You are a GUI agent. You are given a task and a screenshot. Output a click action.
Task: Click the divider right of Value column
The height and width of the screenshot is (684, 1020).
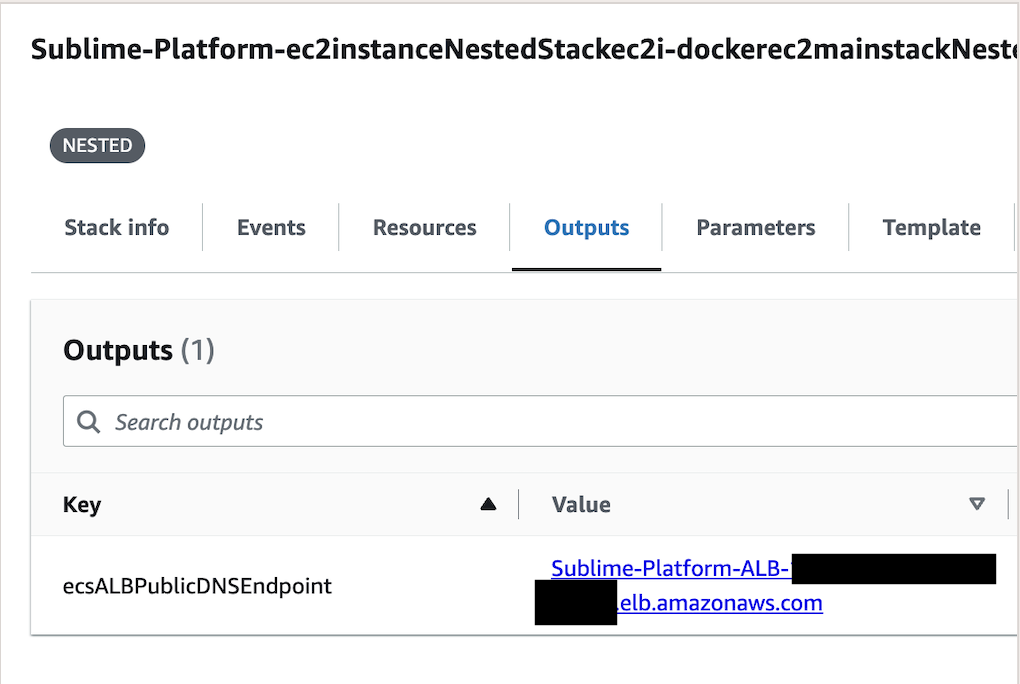click(1008, 505)
